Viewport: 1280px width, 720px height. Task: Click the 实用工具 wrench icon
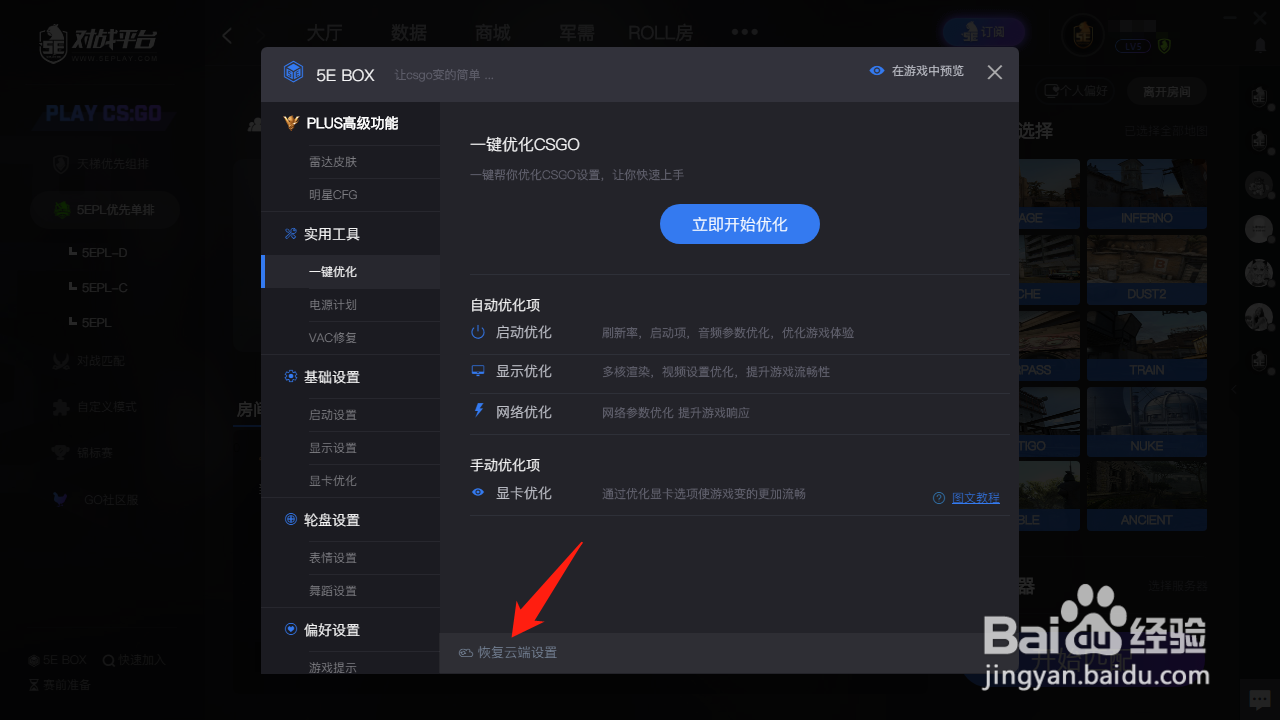tap(291, 234)
